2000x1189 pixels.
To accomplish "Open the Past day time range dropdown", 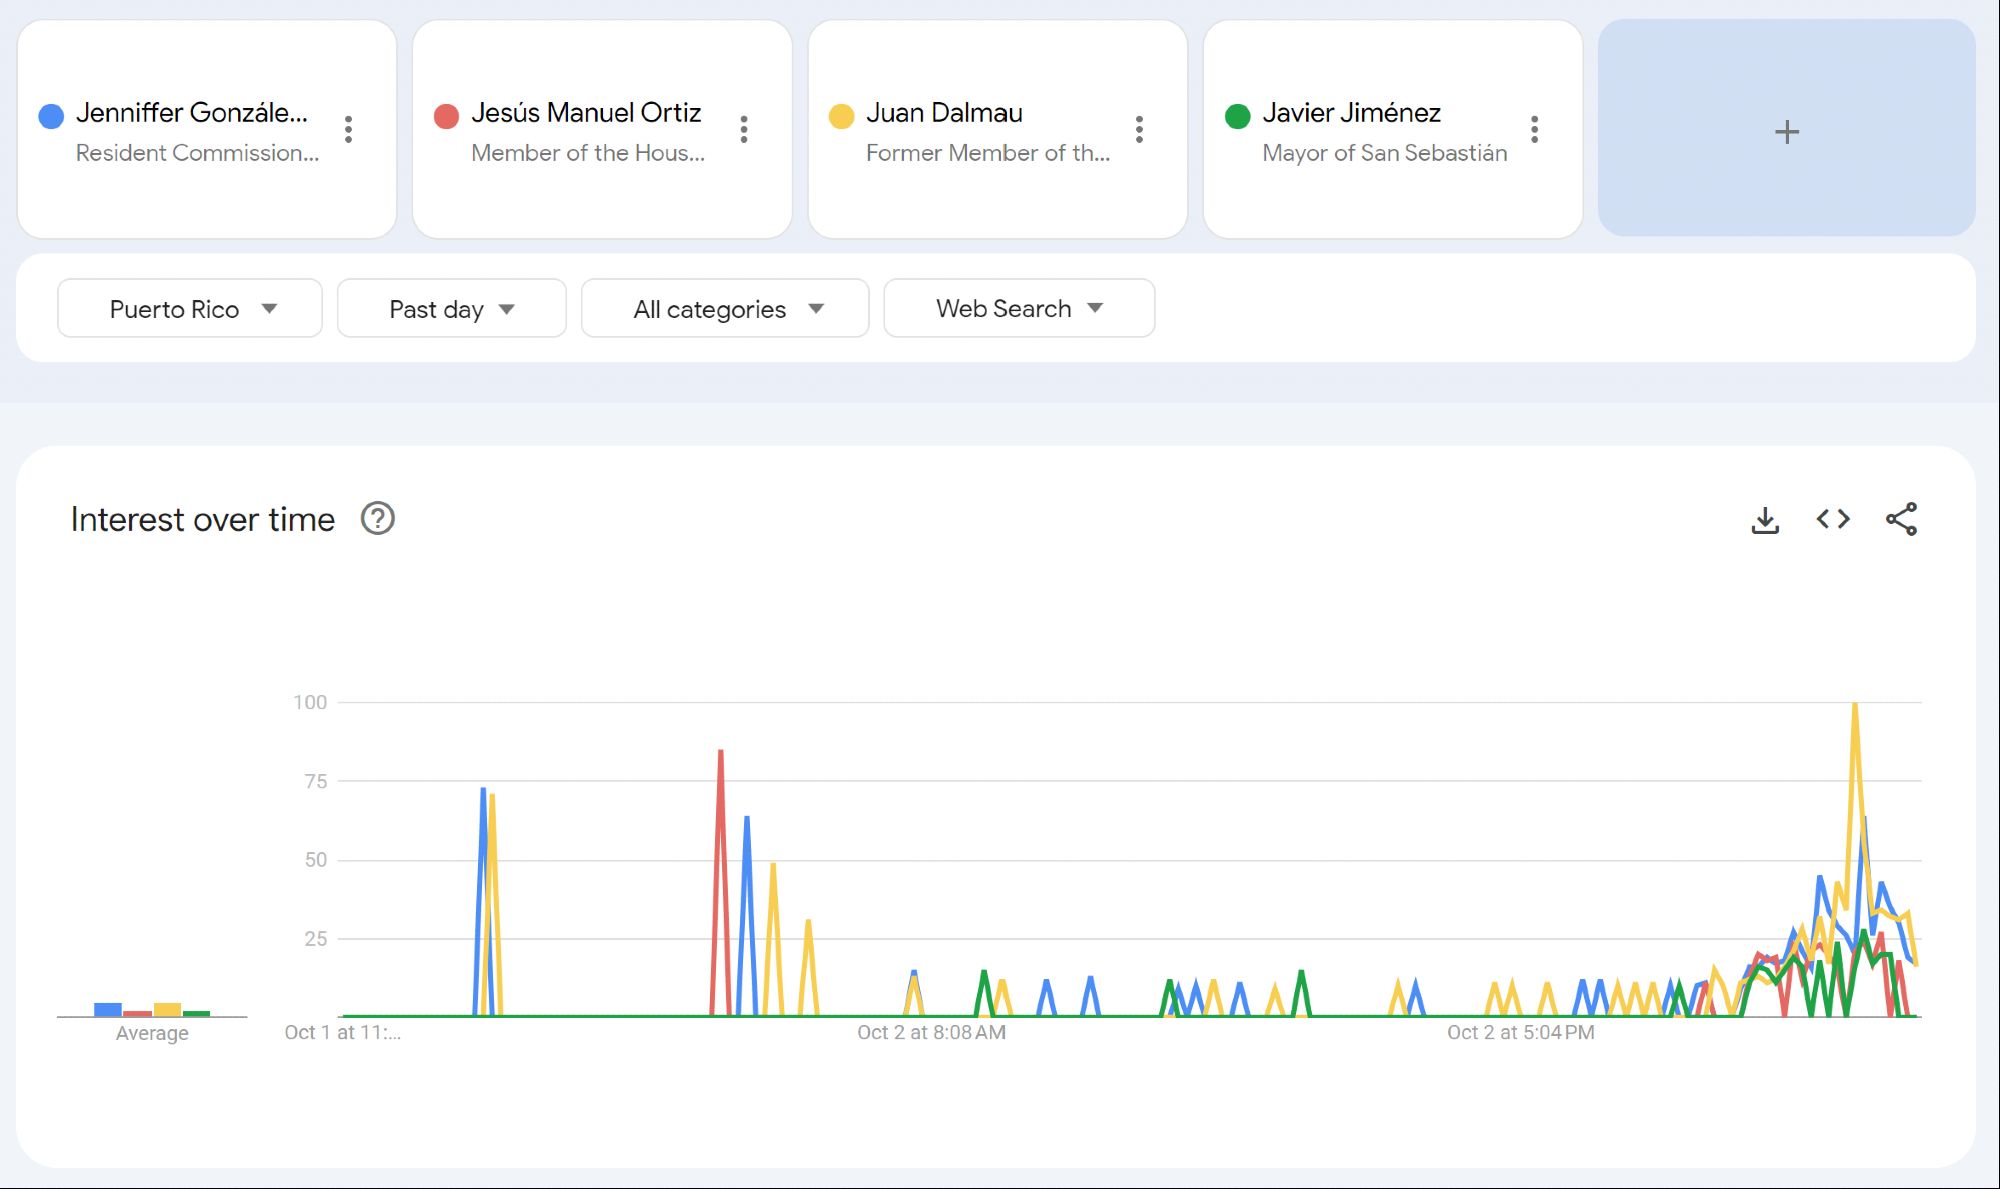I will [x=452, y=309].
